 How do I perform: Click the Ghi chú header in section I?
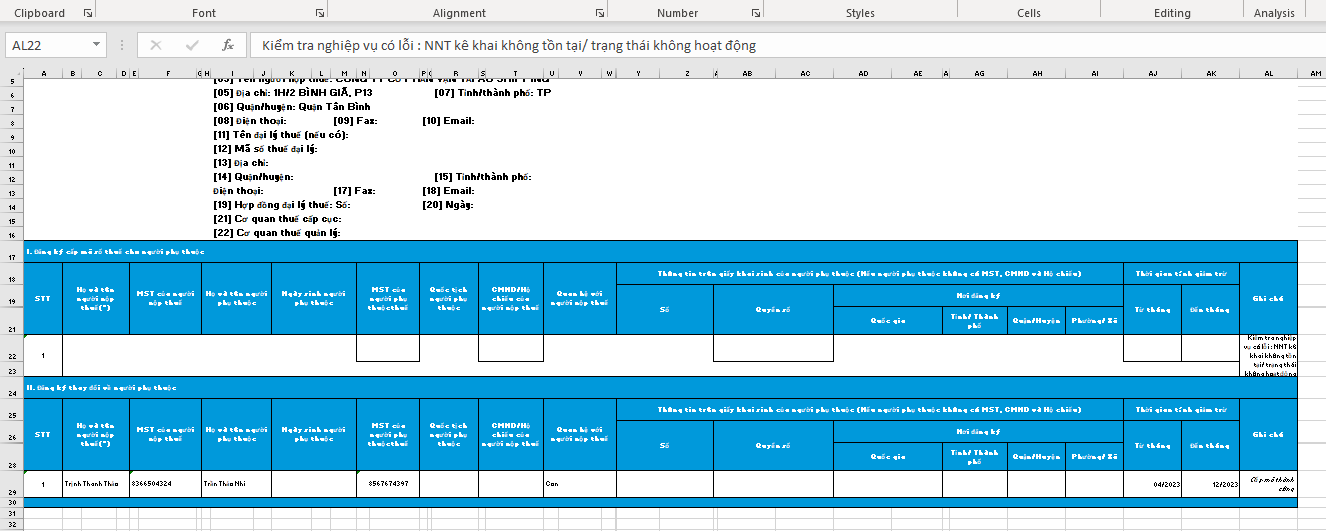pyautogui.click(x=1268, y=298)
